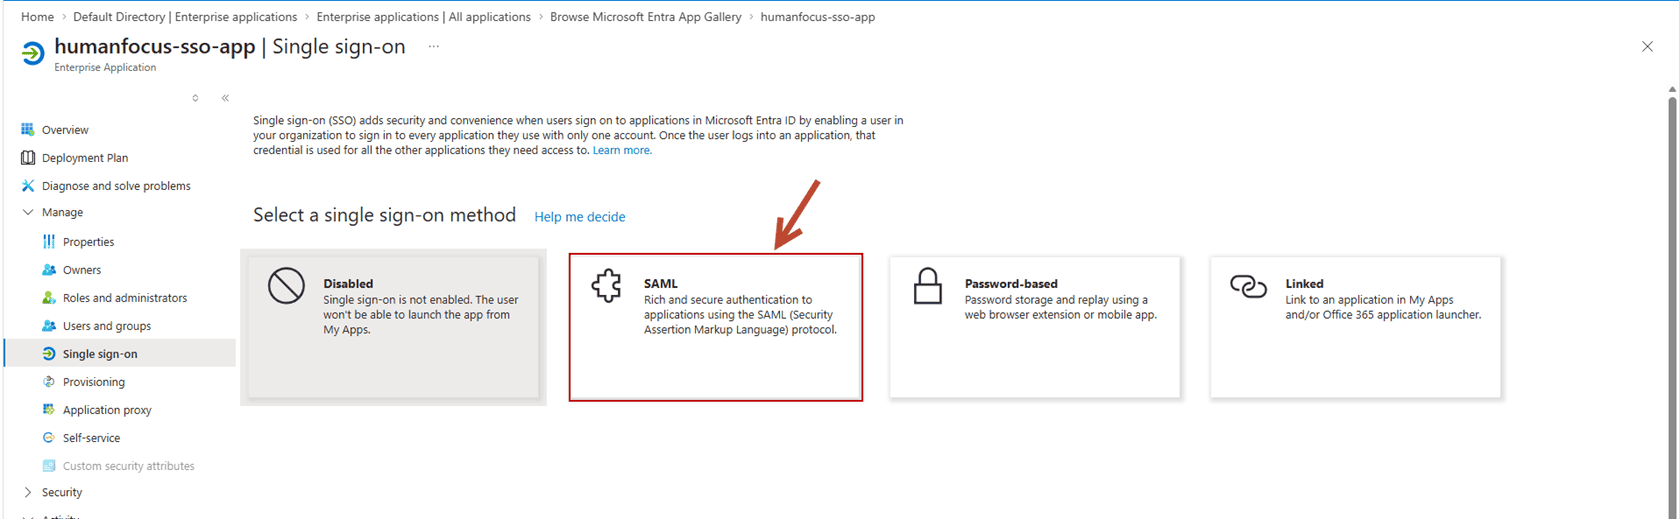Image resolution: width=1680 pixels, height=519 pixels.
Task: Select Single sign-on in sidebar
Action: (x=120, y=354)
